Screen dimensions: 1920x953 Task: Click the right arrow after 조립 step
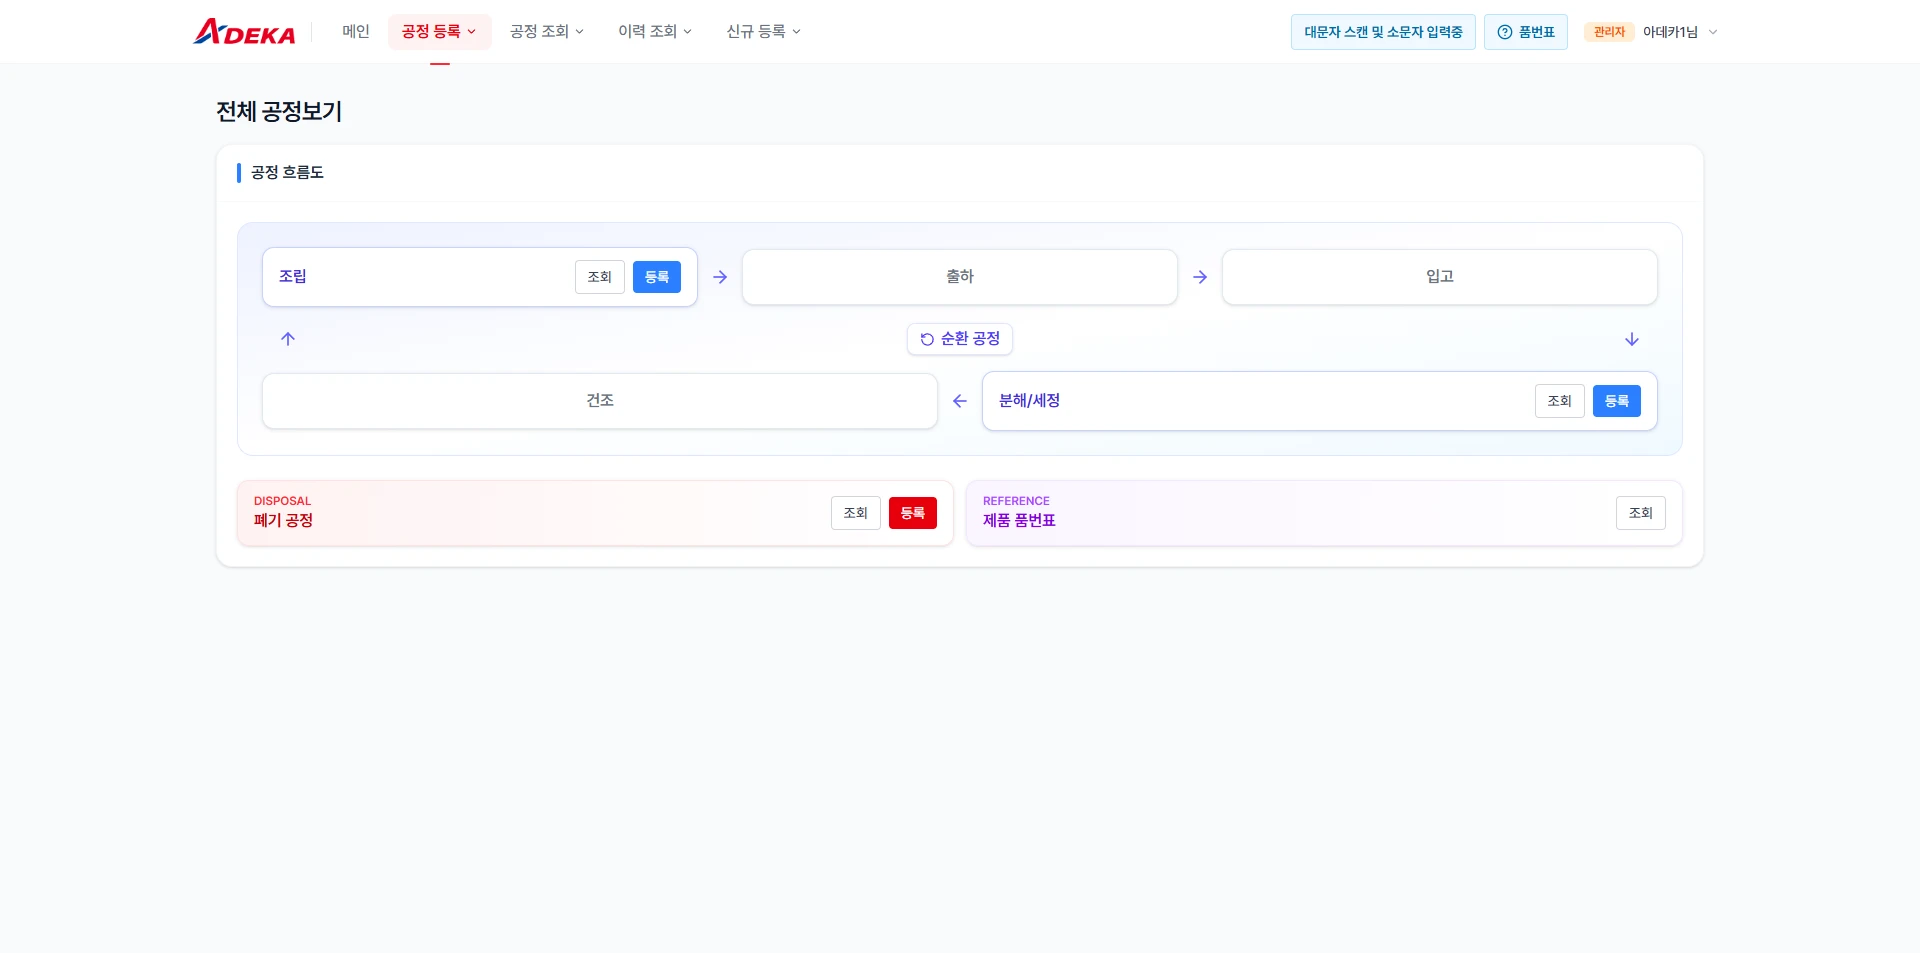[720, 277]
